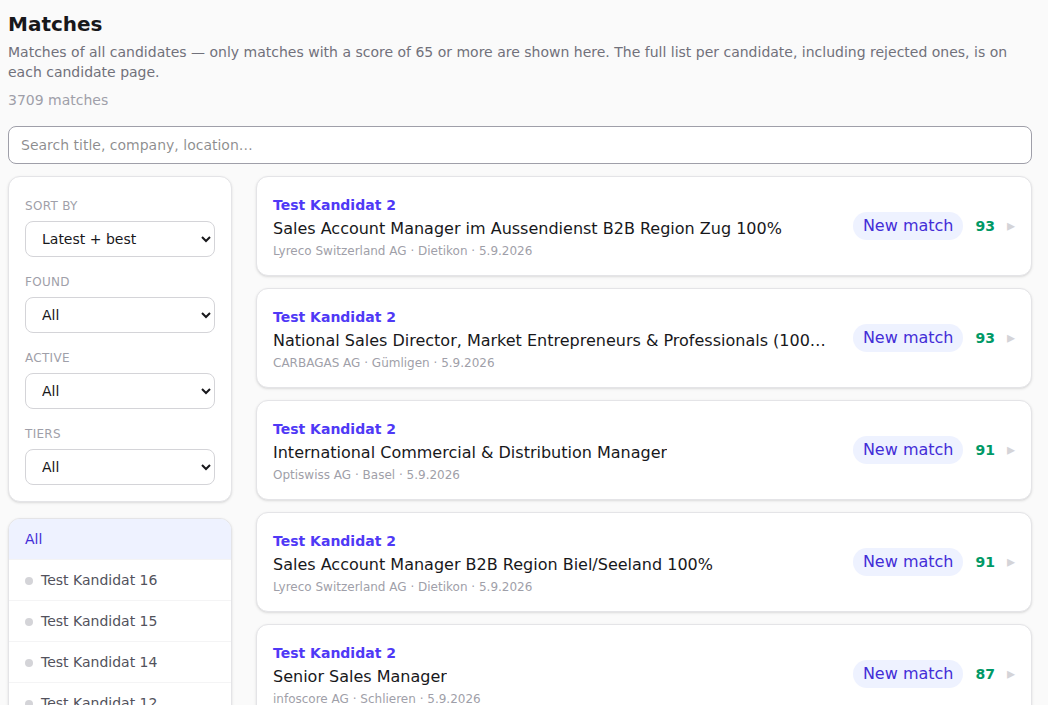Click 'New match' badge on National Sales Director
1048x705 pixels.
click(908, 338)
